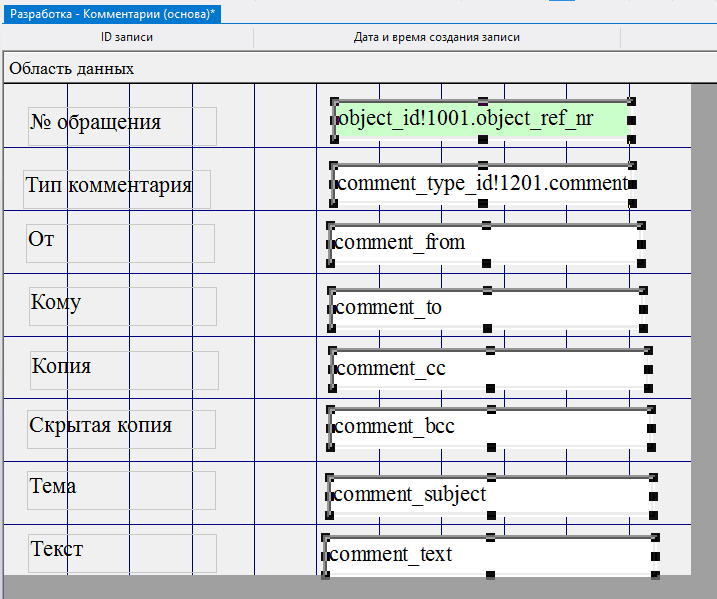Click the comment_type_id!1201.comment field
This screenshot has width=717, height=599.
(481, 184)
